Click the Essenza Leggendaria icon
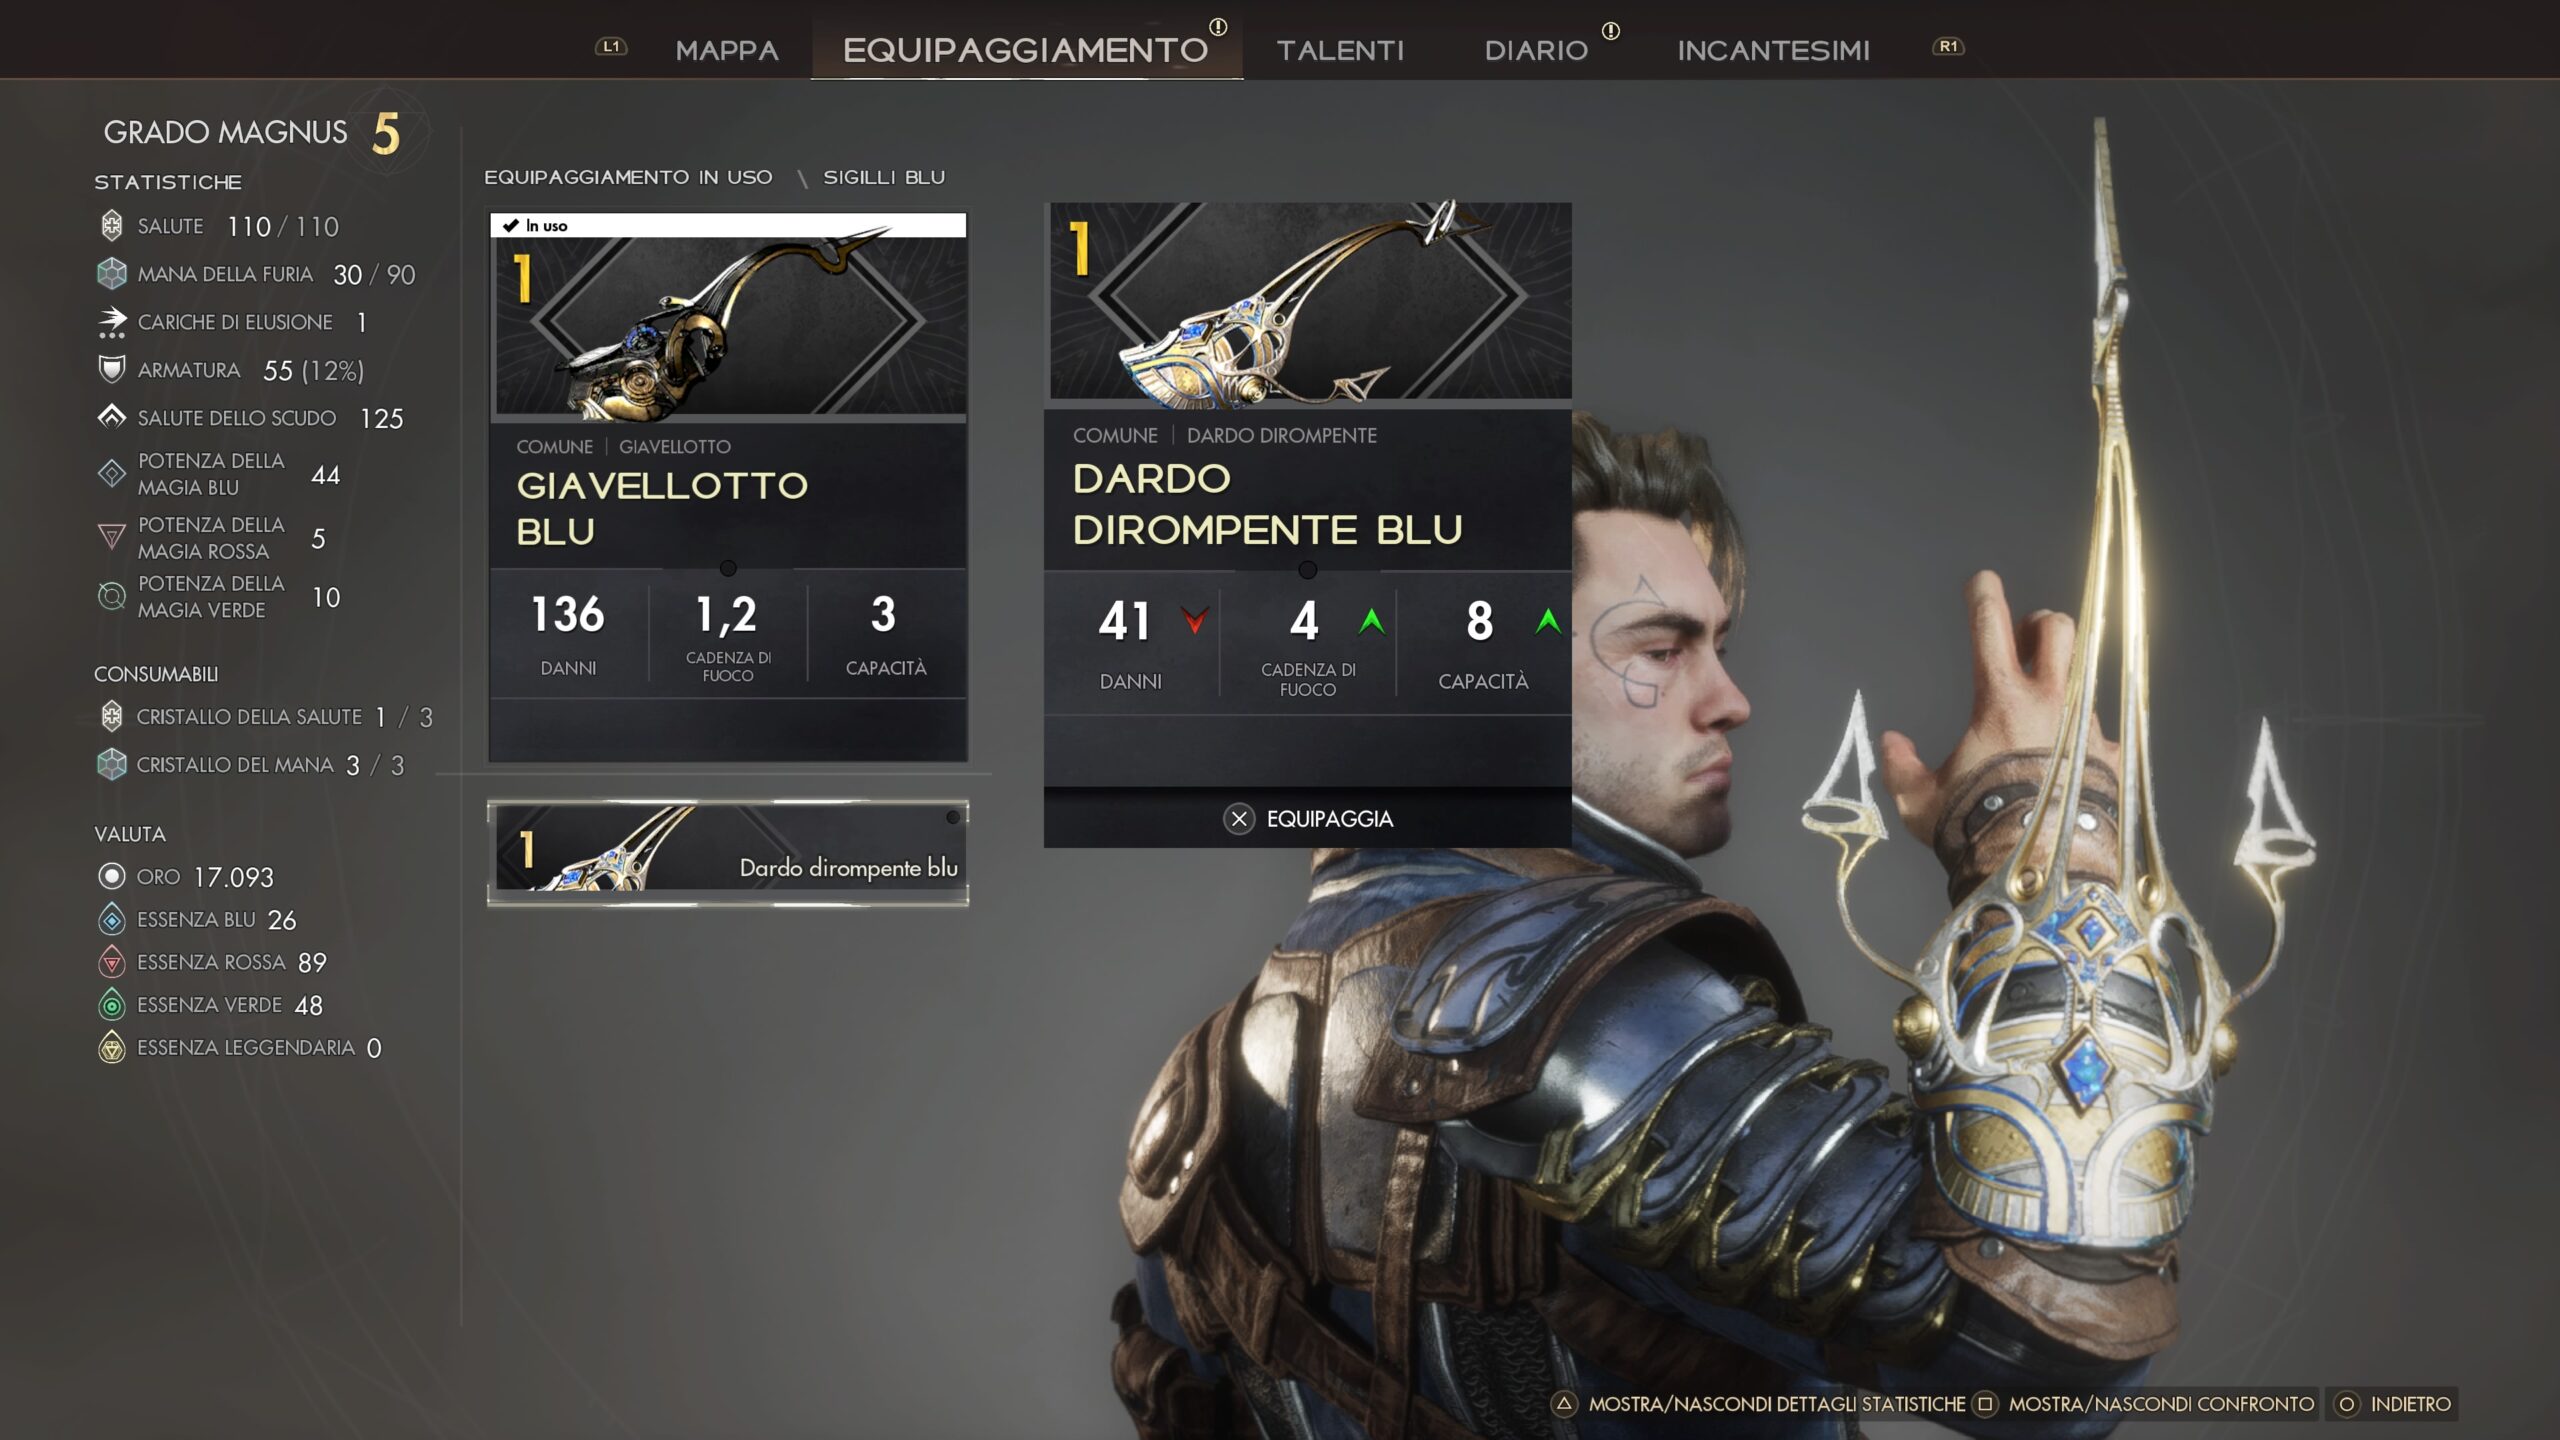This screenshot has height=1440, width=2560. point(112,1048)
